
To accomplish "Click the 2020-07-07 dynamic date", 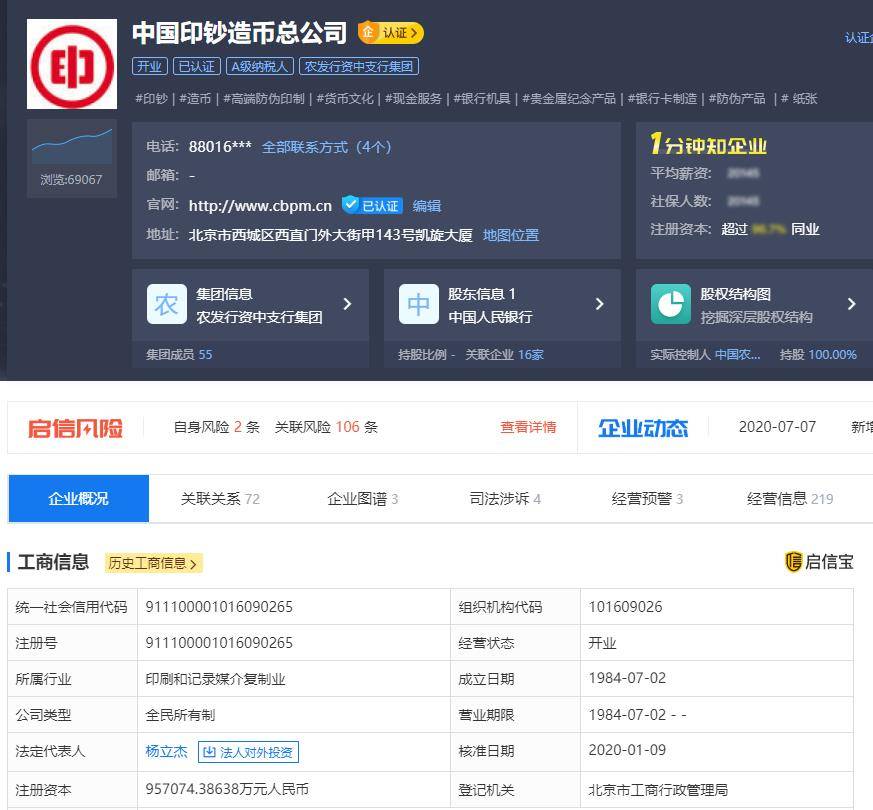I will click(x=777, y=427).
